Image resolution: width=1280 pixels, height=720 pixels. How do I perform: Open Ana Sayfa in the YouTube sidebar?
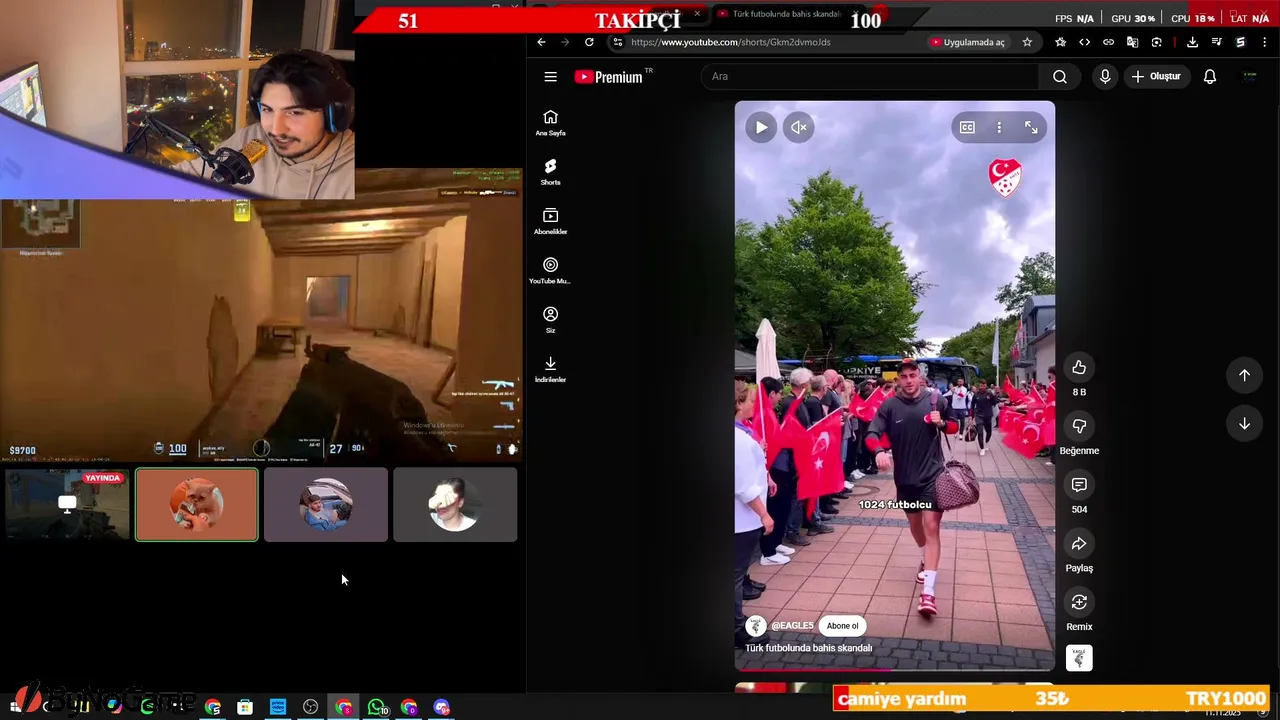550,122
